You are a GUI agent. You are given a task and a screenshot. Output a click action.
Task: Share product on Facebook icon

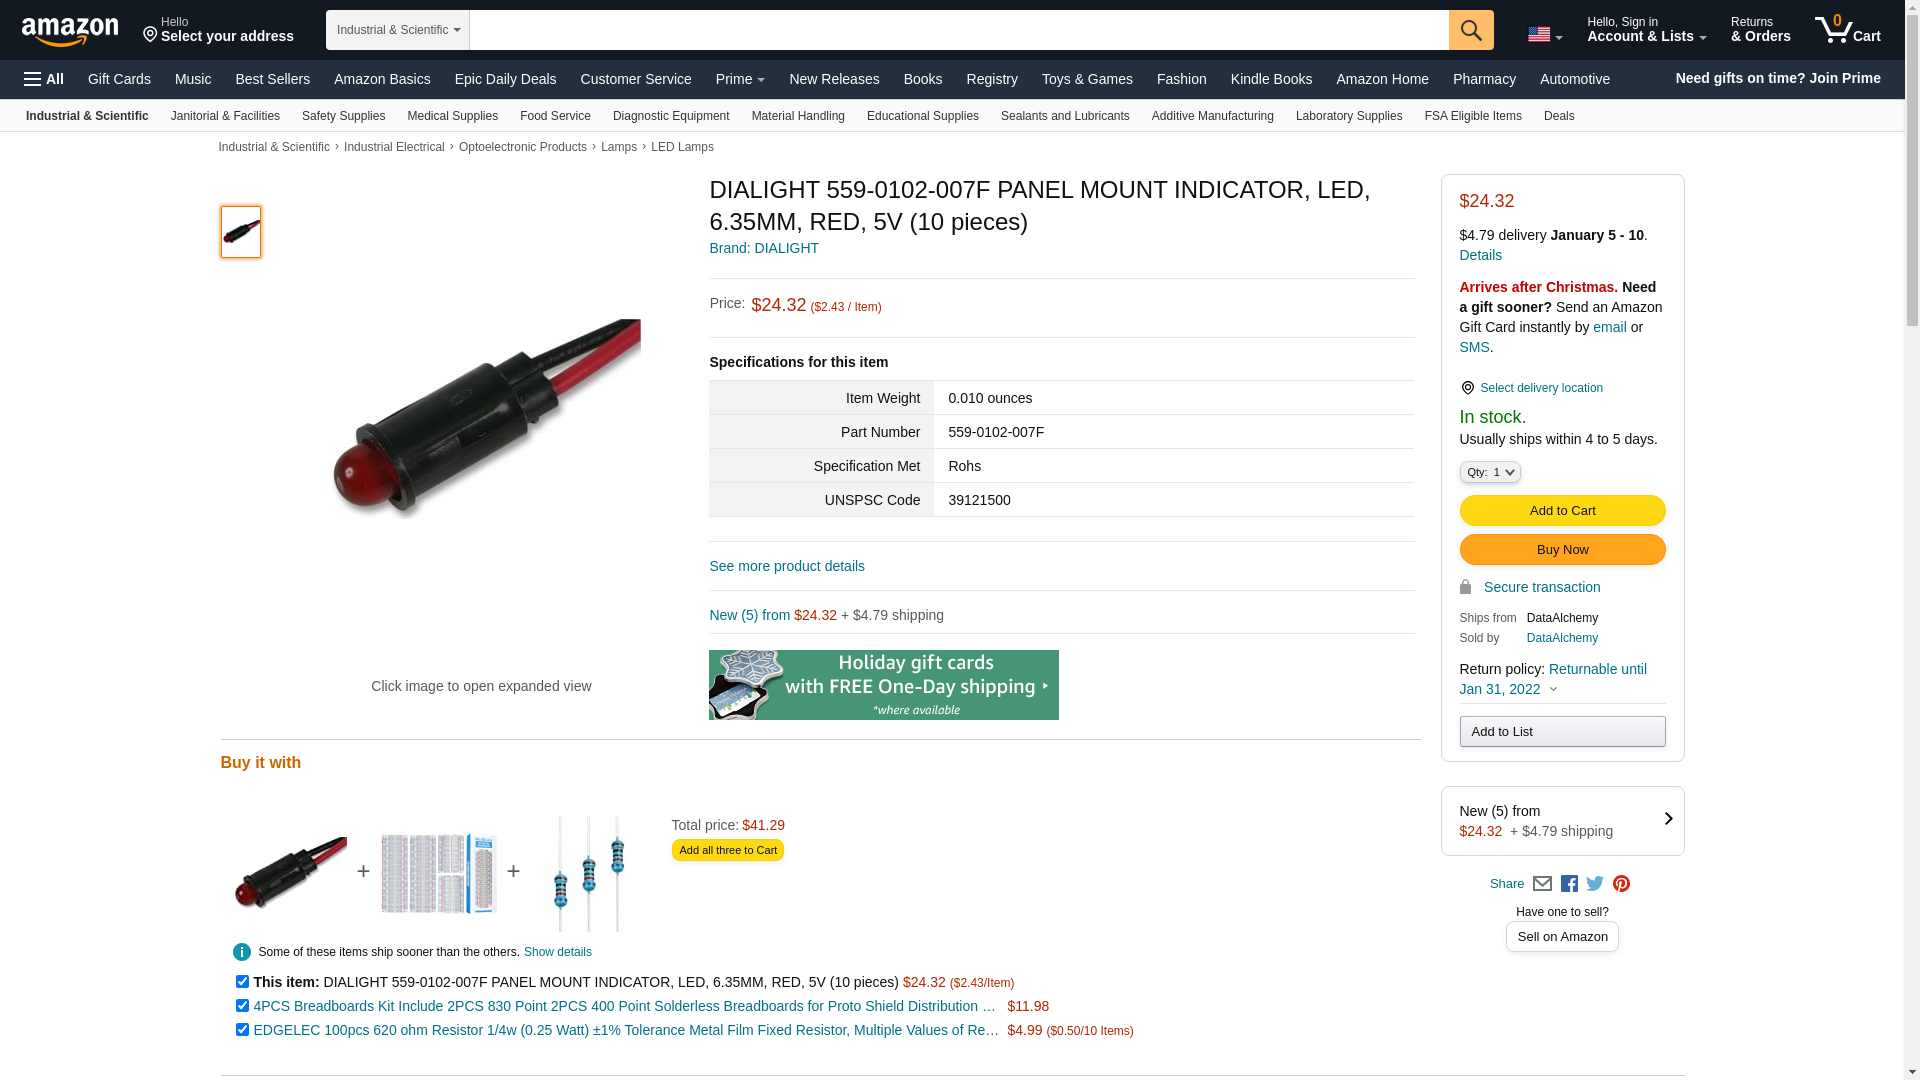[x=1569, y=884]
